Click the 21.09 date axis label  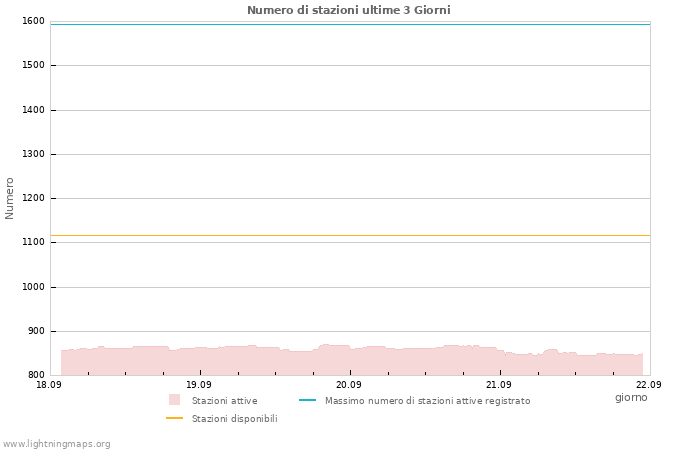pyautogui.click(x=499, y=384)
